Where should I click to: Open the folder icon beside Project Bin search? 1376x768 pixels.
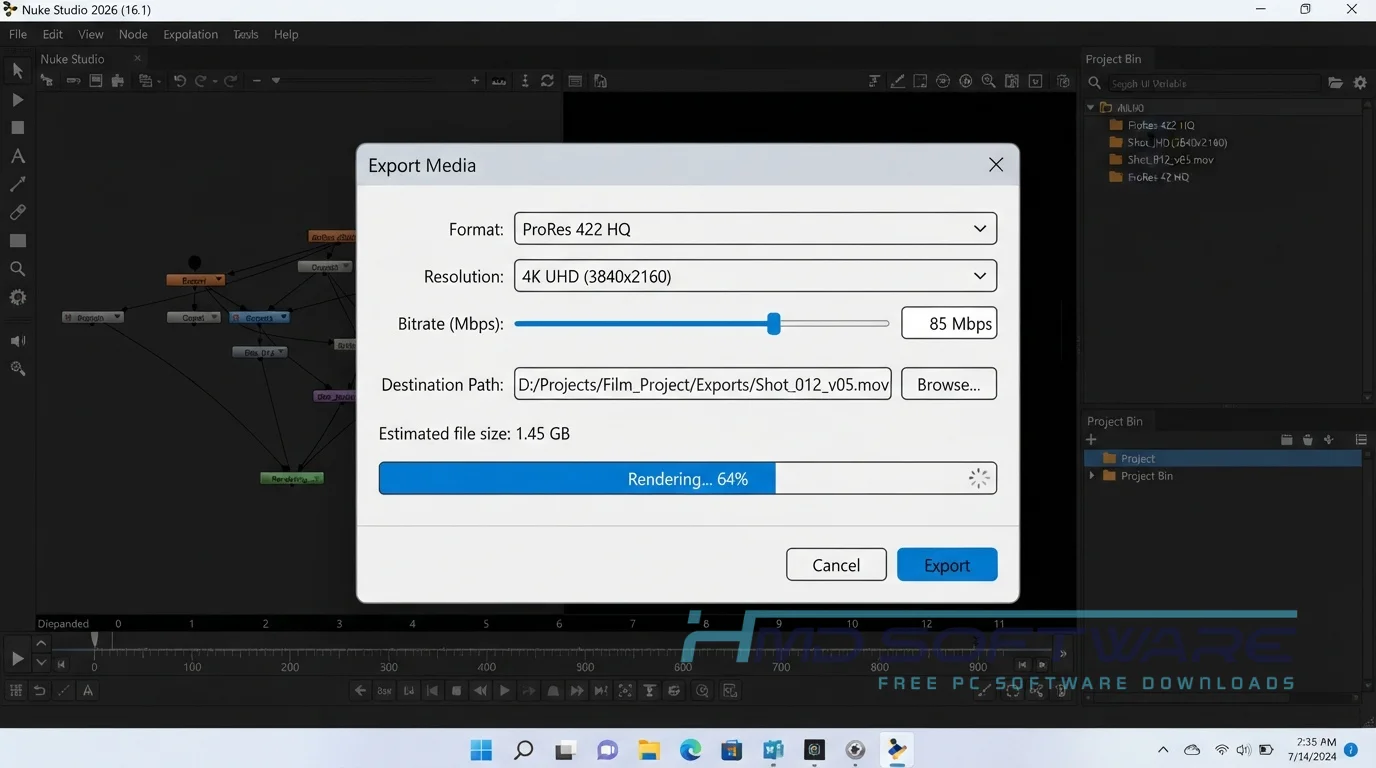pos(1336,83)
